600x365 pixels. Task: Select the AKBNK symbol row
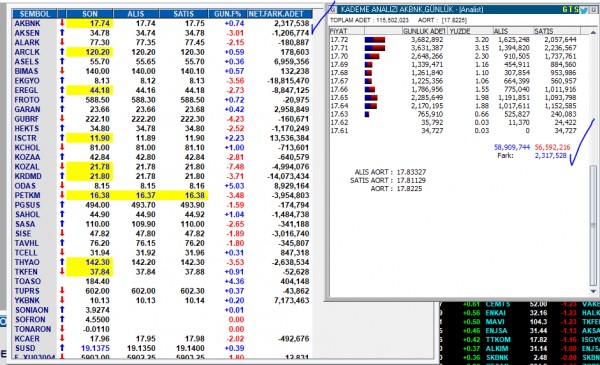click(162, 23)
